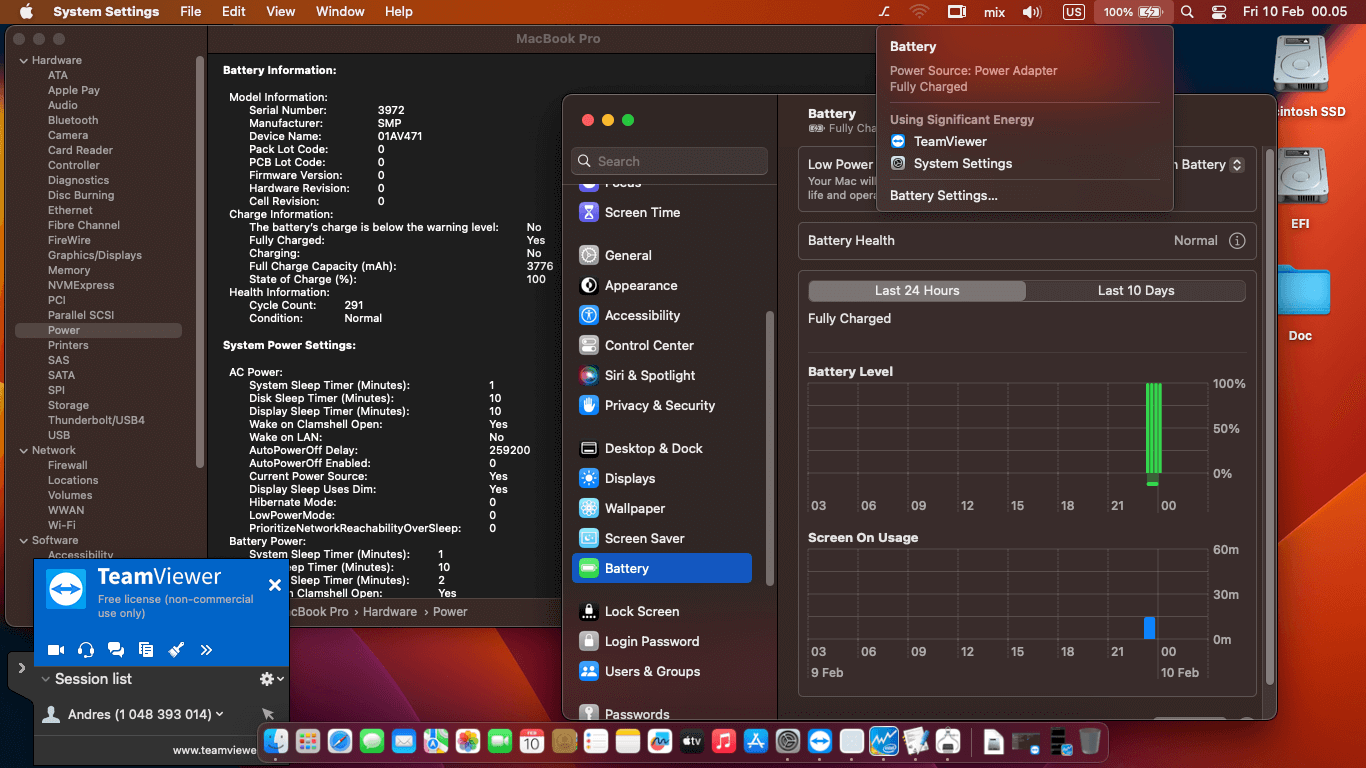The image size is (1366, 768).
Task: Open TeamViewer file box icon
Action: 146,650
